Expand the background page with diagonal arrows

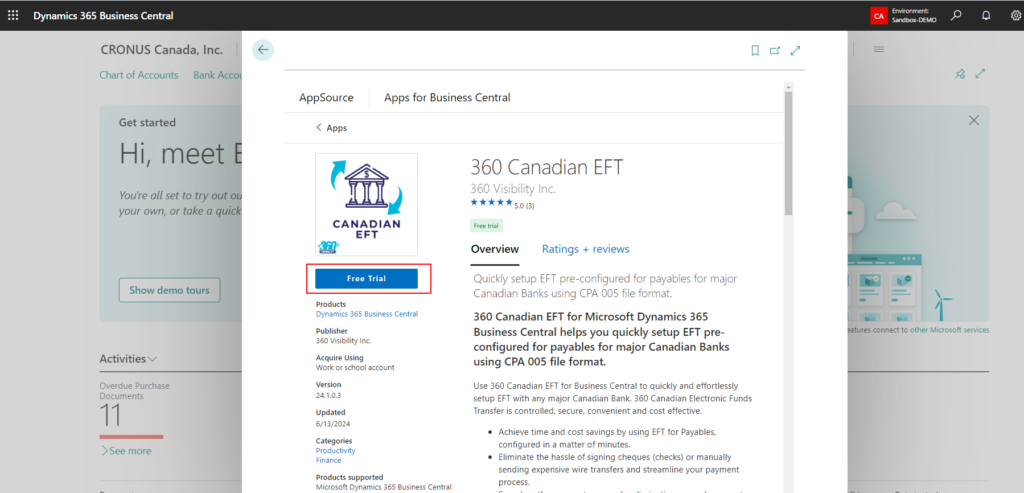[980, 74]
